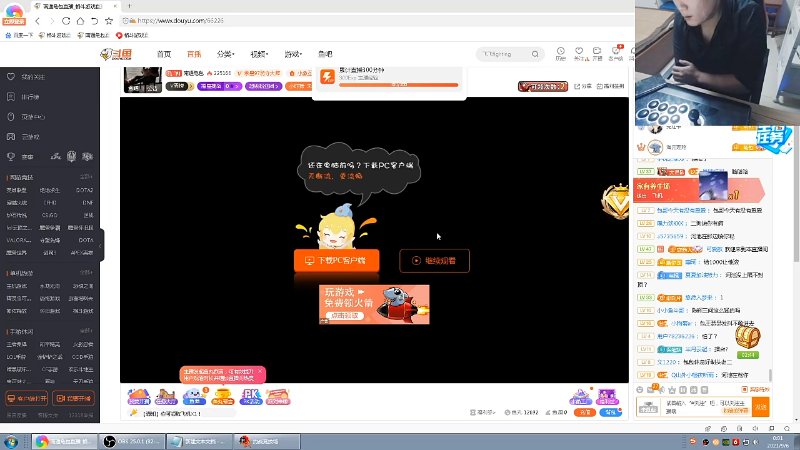Click the orange task progress bar
Image resolution: width=800 pixels, height=450 pixels.
398,85
